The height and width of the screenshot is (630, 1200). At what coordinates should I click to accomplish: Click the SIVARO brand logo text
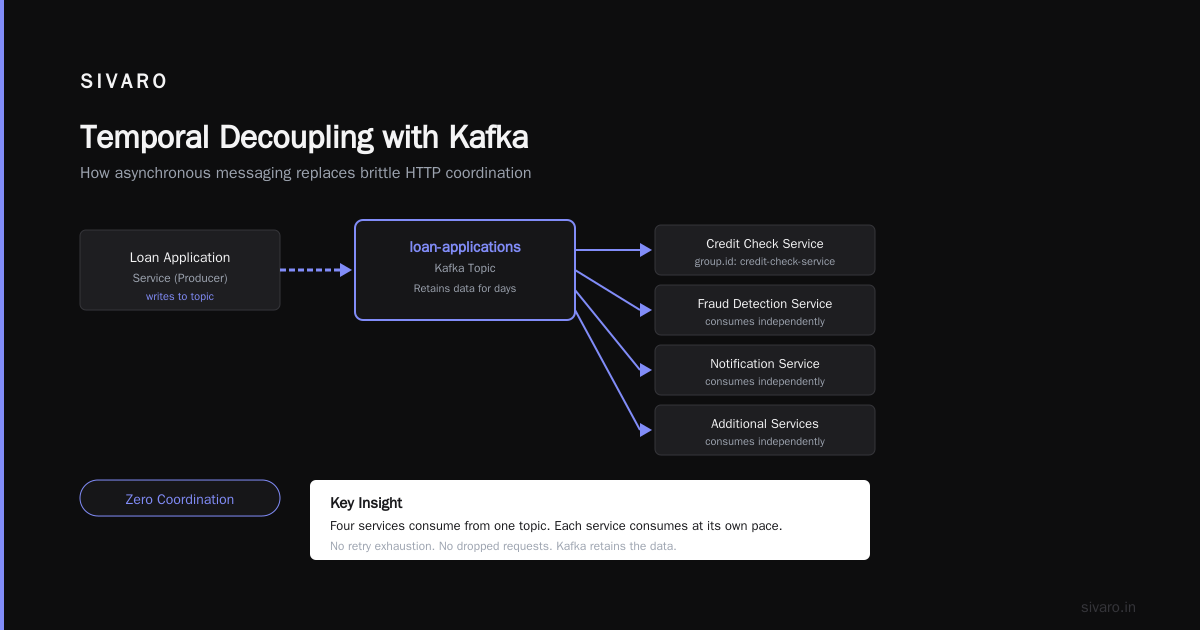[124, 82]
